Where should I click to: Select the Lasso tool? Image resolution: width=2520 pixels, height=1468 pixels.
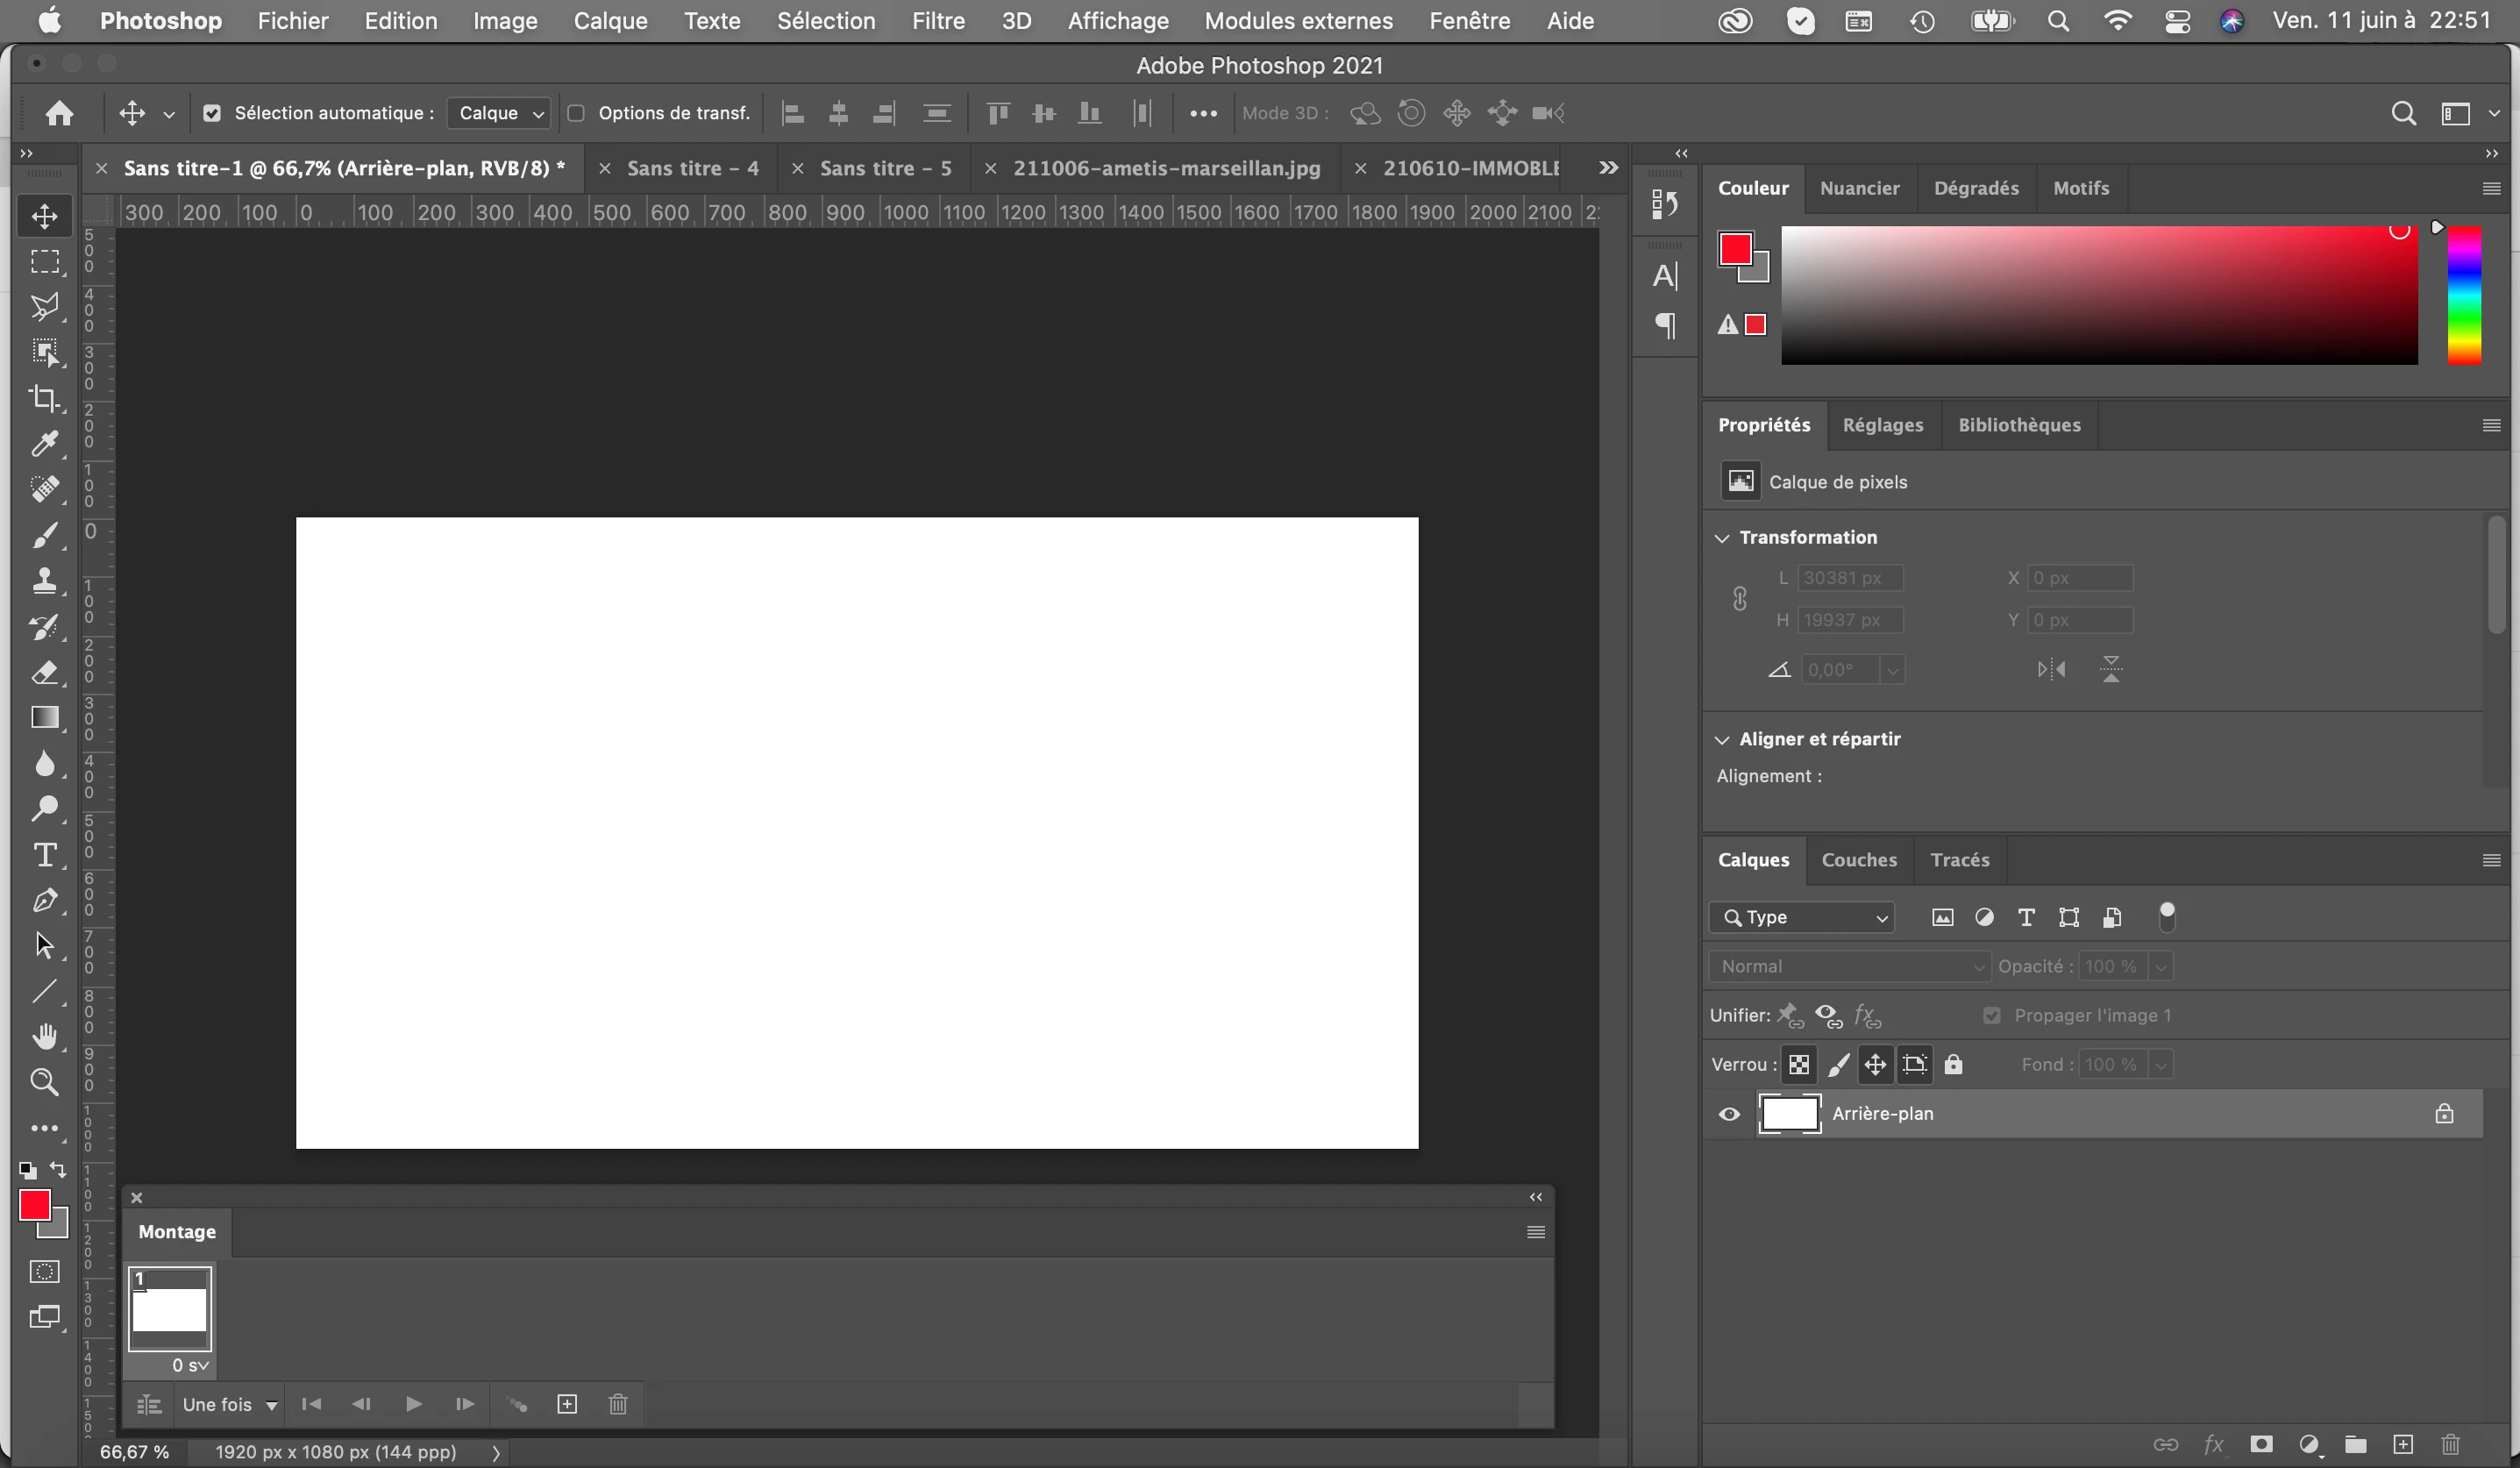(43, 307)
